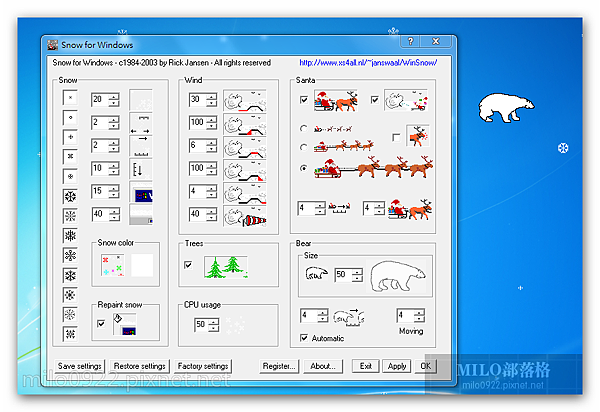Screen dimensions: 600x412
Task: Click the wind icon beside value 30
Action: coord(245,100)
